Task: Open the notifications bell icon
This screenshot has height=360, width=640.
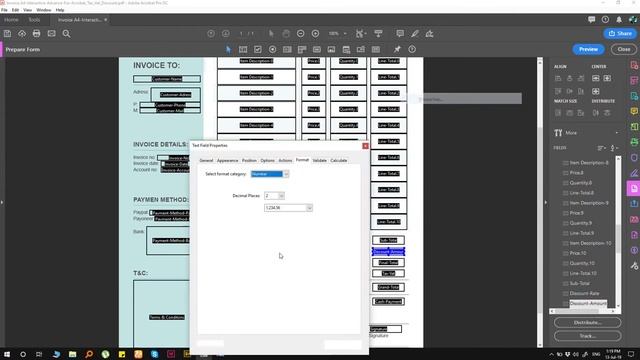Action: (619, 20)
